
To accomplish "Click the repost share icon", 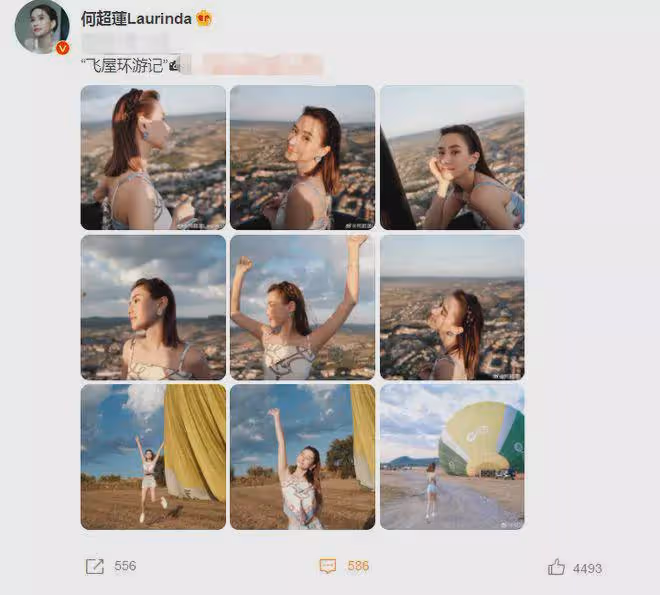I will click(95, 566).
